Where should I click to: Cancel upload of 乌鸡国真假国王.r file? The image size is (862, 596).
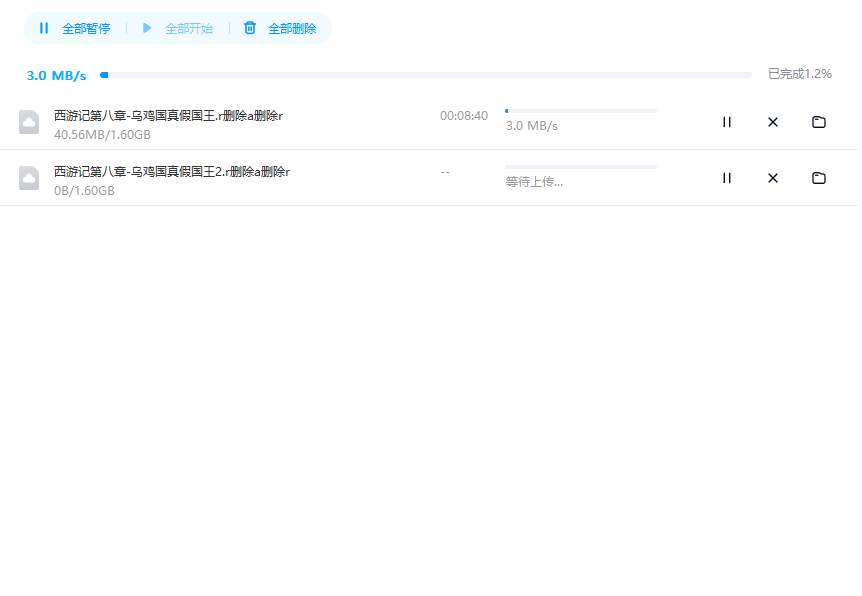(x=773, y=122)
